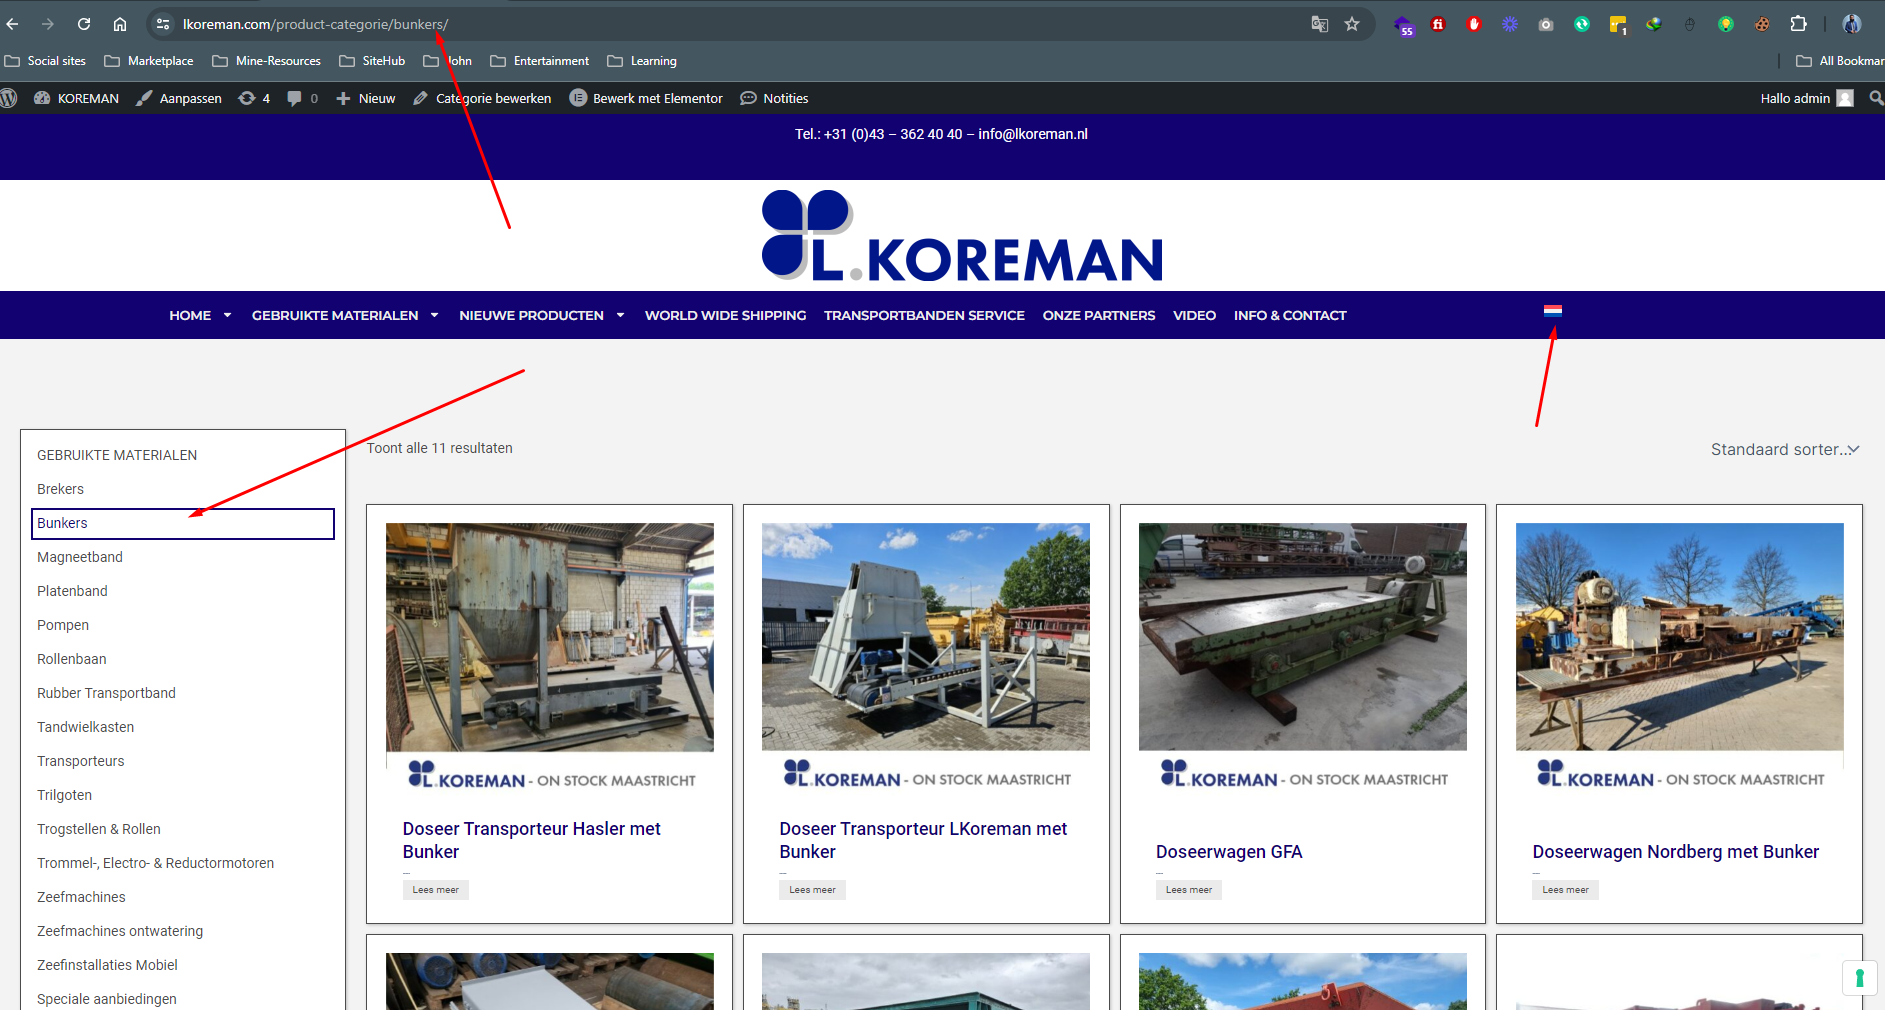The width and height of the screenshot is (1885, 1010).
Task: Bookmark this page with the star icon
Action: coord(1352,24)
